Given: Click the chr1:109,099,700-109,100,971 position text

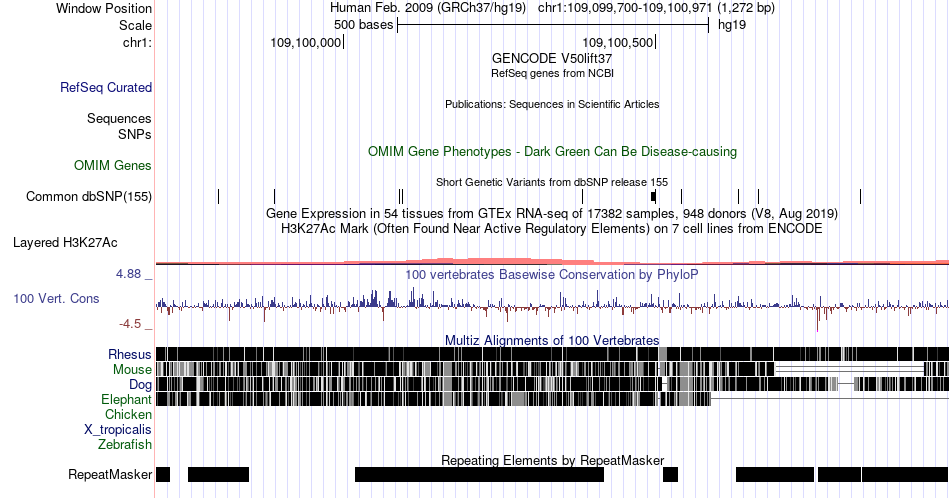Looking at the screenshot, I should coord(625,8).
